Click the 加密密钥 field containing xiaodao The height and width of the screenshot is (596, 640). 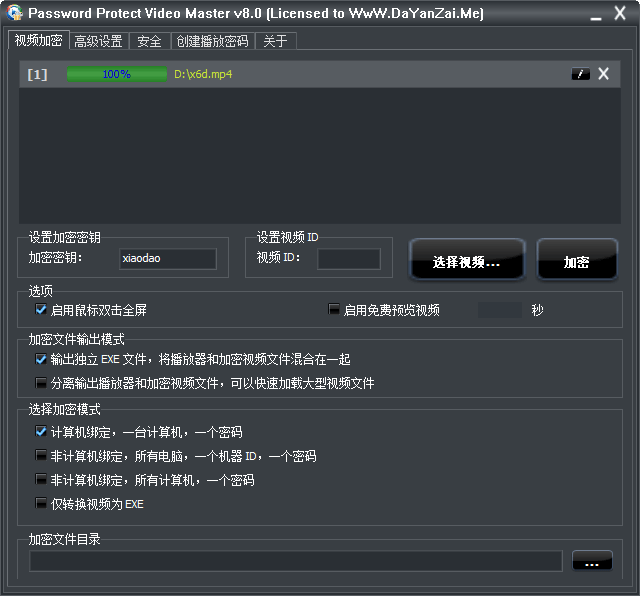pos(167,259)
